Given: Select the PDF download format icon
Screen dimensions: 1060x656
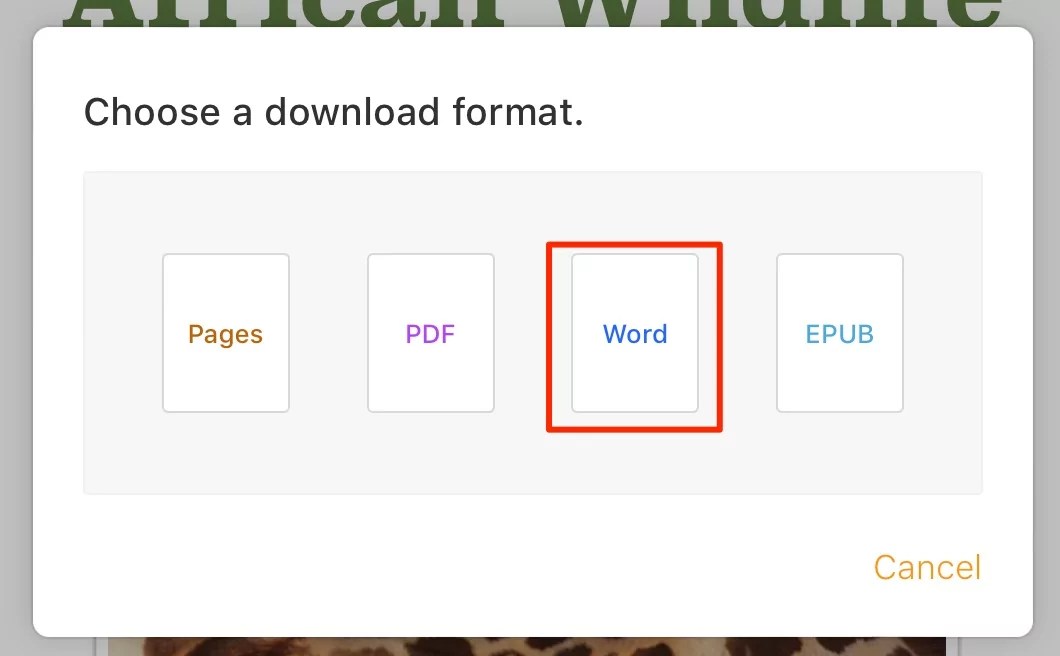Looking at the screenshot, I should [x=430, y=333].
